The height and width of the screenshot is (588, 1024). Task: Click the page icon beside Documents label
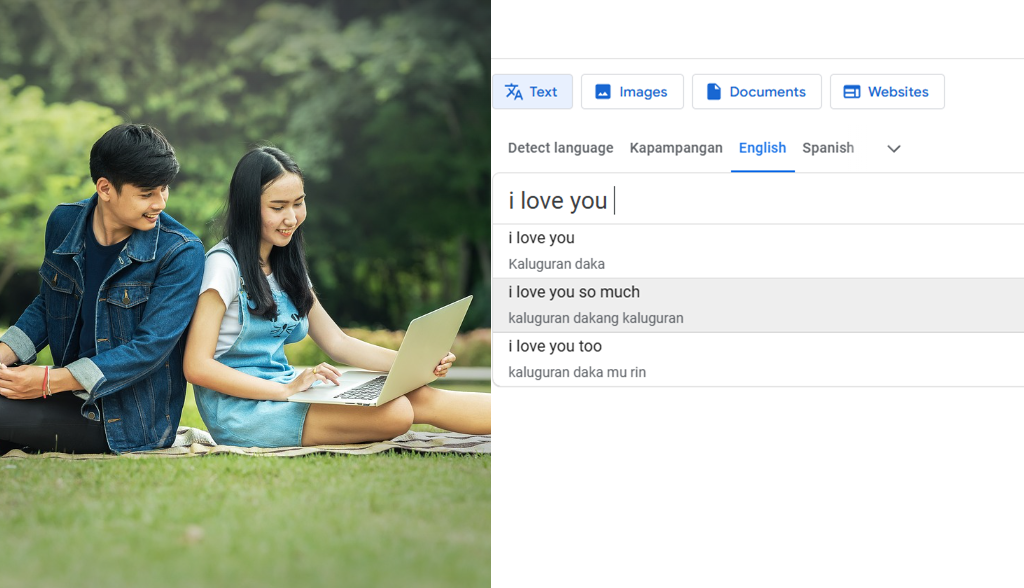[714, 91]
